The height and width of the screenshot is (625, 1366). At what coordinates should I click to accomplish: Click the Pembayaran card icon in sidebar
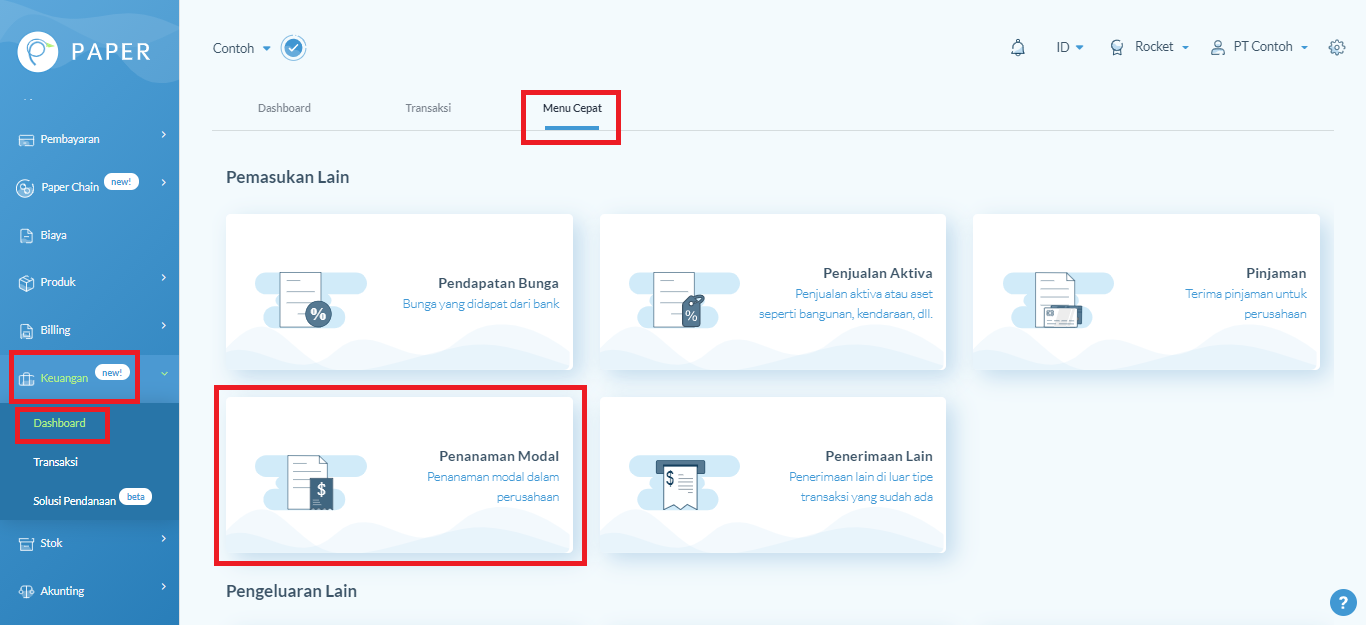coord(27,140)
